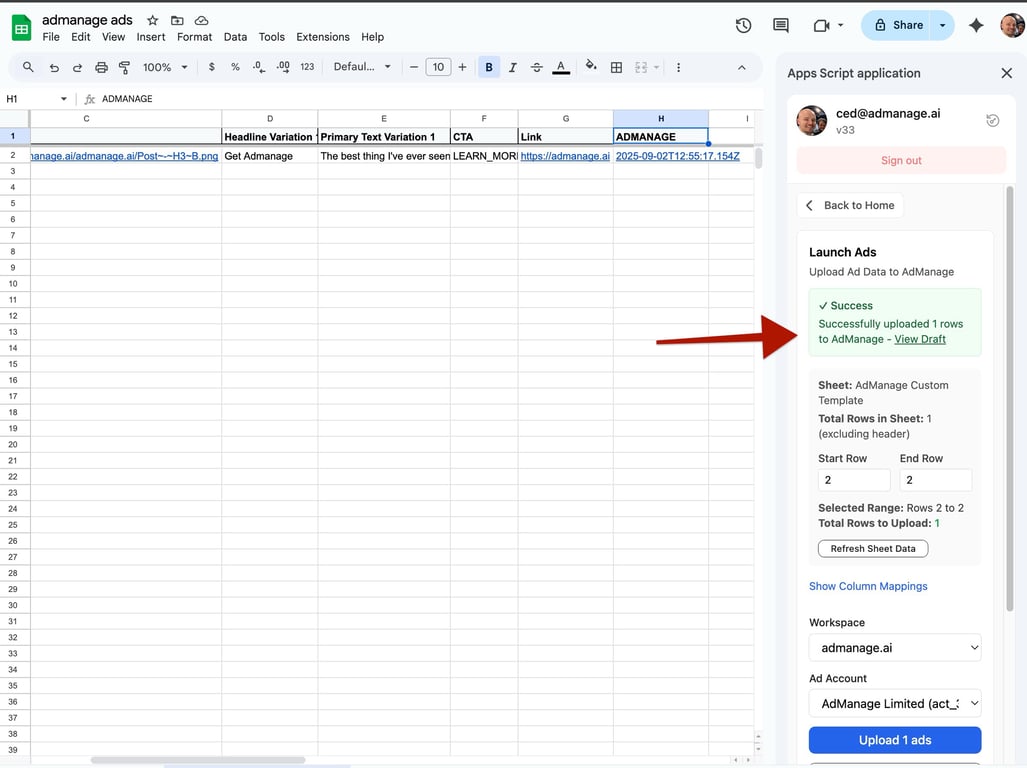Open the Insert menu

click(x=151, y=37)
